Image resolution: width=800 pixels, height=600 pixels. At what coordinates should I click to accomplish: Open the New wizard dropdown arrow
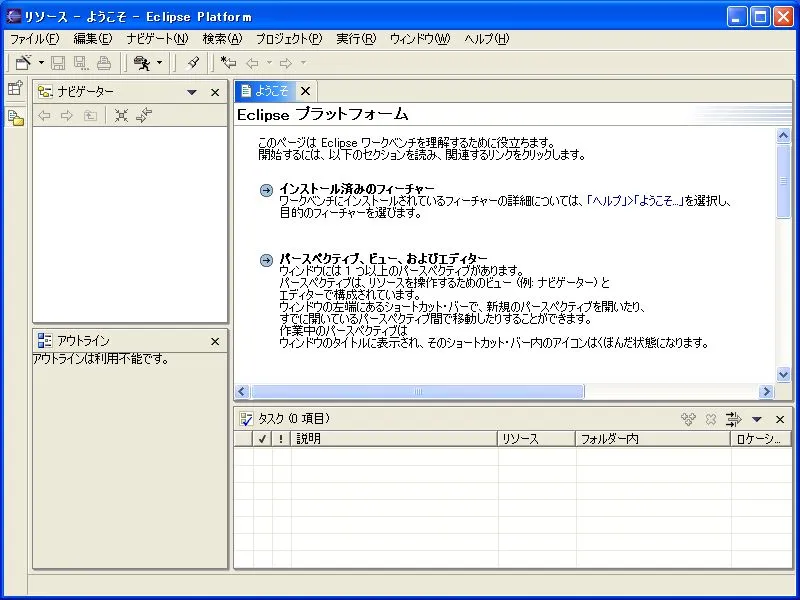point(41,63)
